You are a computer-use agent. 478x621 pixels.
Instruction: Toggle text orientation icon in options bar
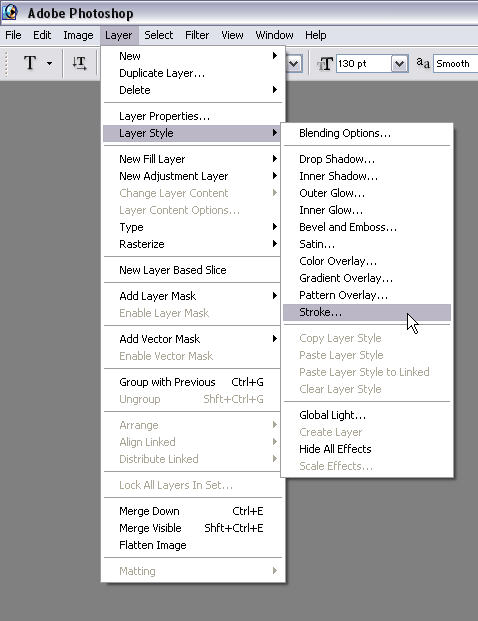tap(79, 63)
